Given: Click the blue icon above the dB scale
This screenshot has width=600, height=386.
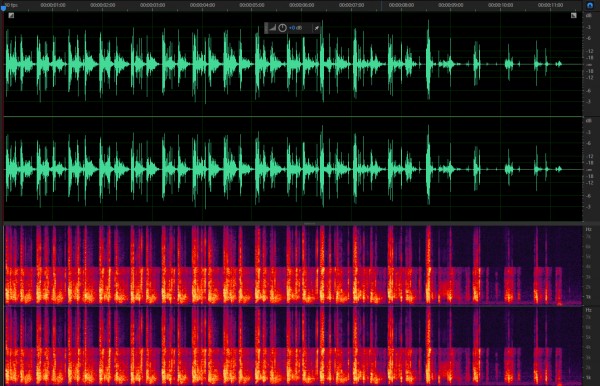Looking at the screenshot, I should pyautogui.click(x=589, y=5).
